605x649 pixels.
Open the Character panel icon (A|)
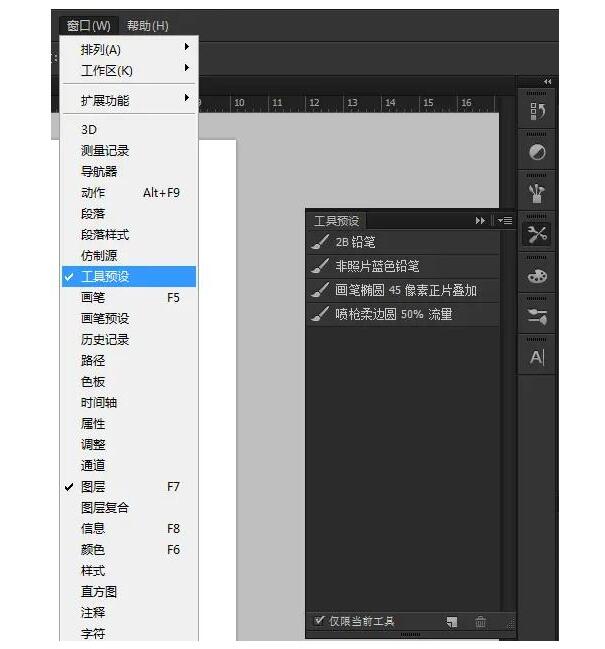537,357
